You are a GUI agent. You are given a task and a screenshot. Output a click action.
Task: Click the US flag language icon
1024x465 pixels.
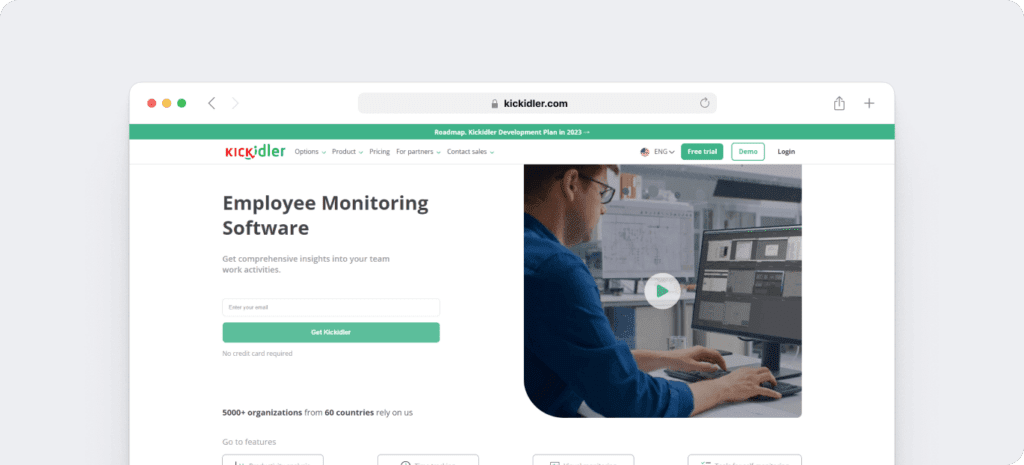coord(645,152)
